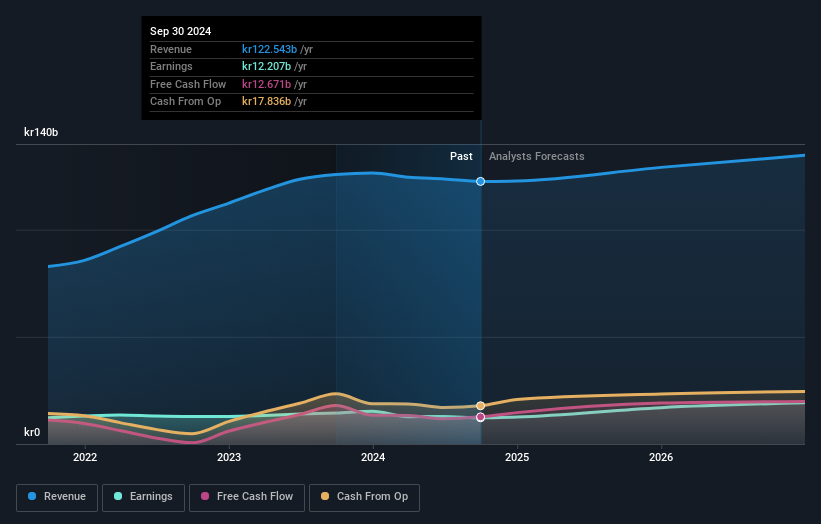Click the orange Cash From Op data point
The image size is (821, 524).
click(x=480, y=406)
